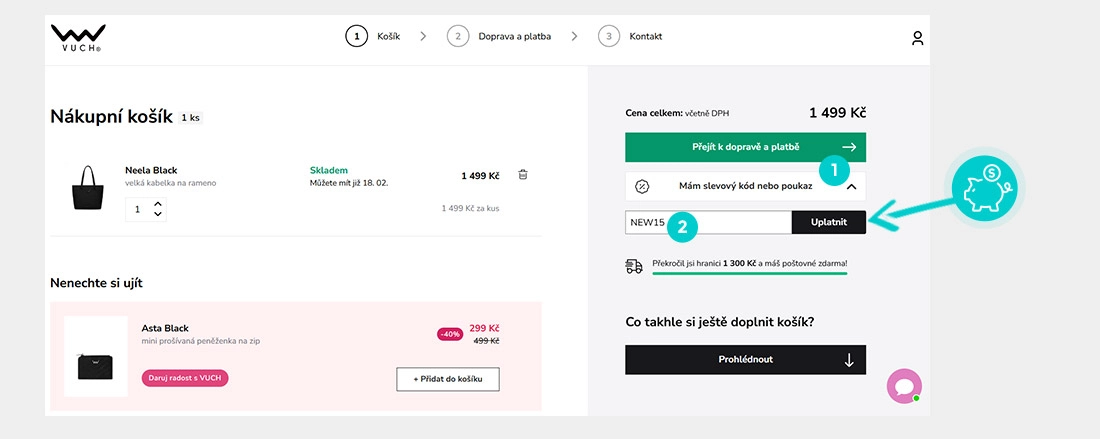
Task: Click the '299 Kč' sale price
Action: (484, 328)
